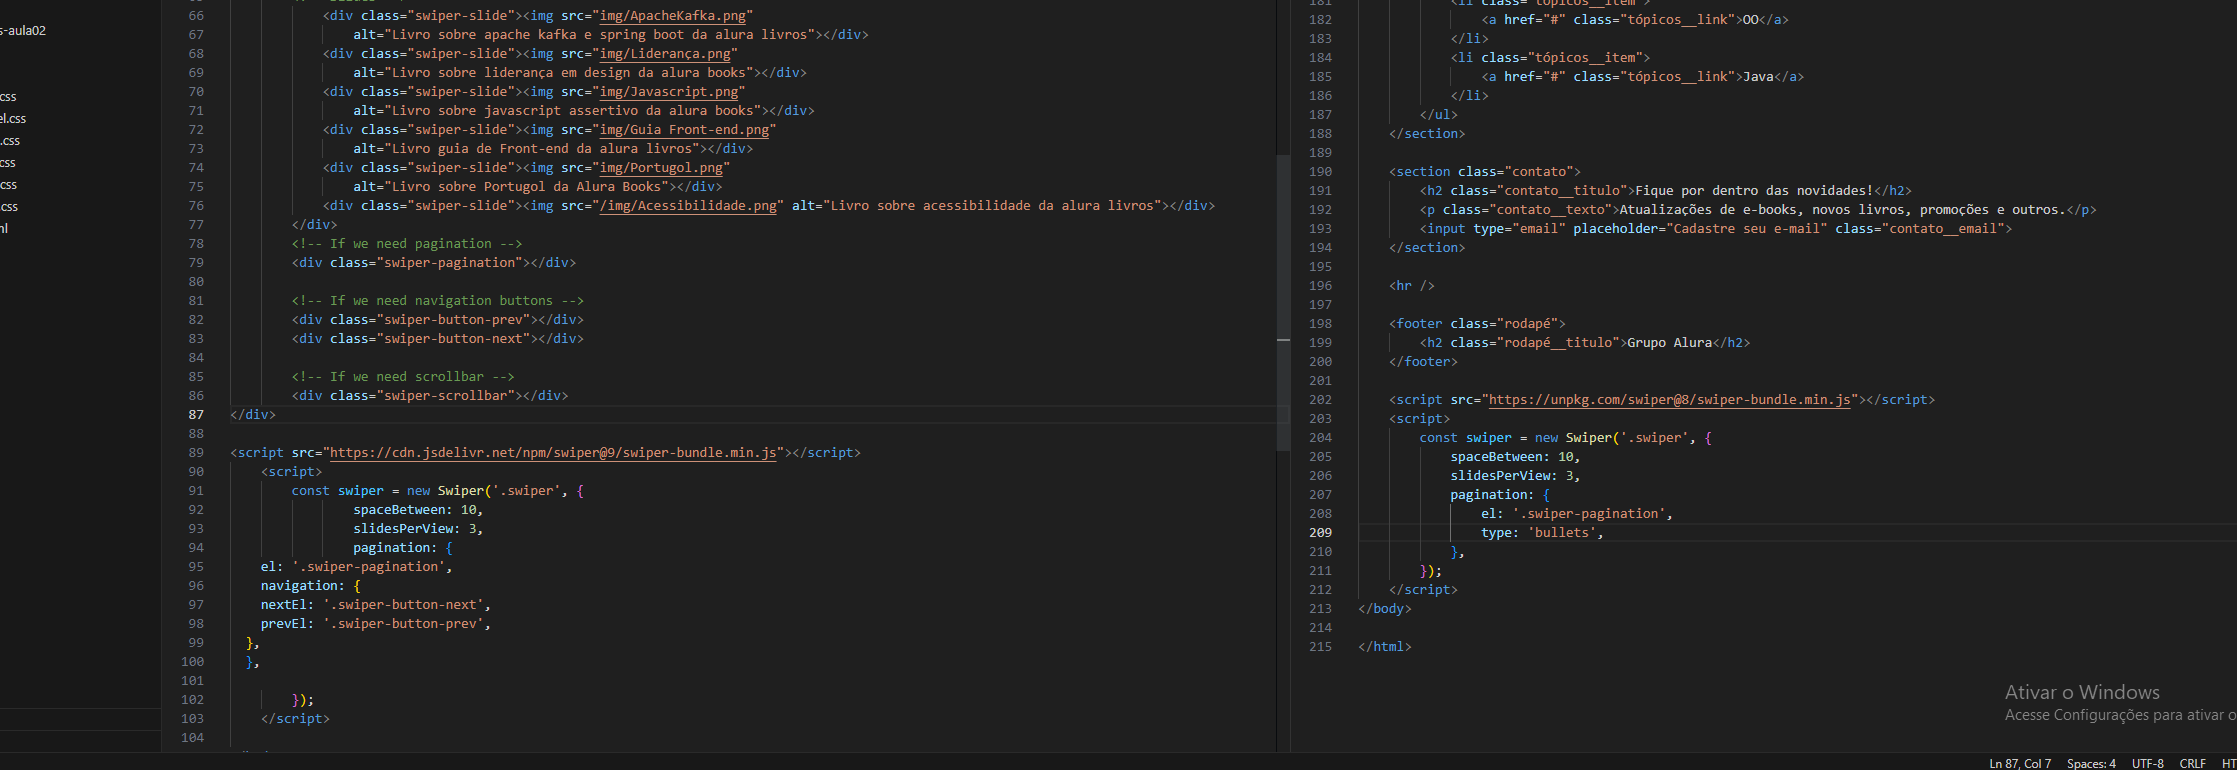Click the "prevEl" property on line 98
Viewport: 2237px width, 770px height.
[x=284, y=624]
